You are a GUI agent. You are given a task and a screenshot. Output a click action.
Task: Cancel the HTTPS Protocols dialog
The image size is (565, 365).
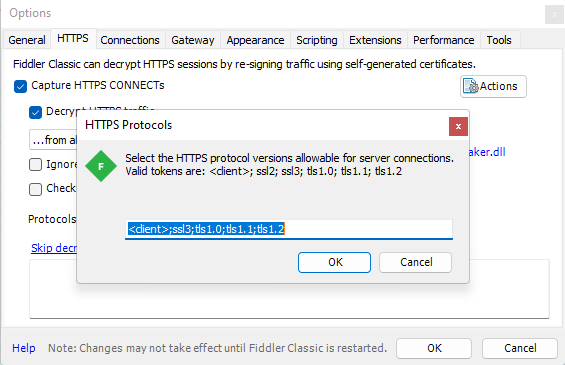tap(415, 262)
